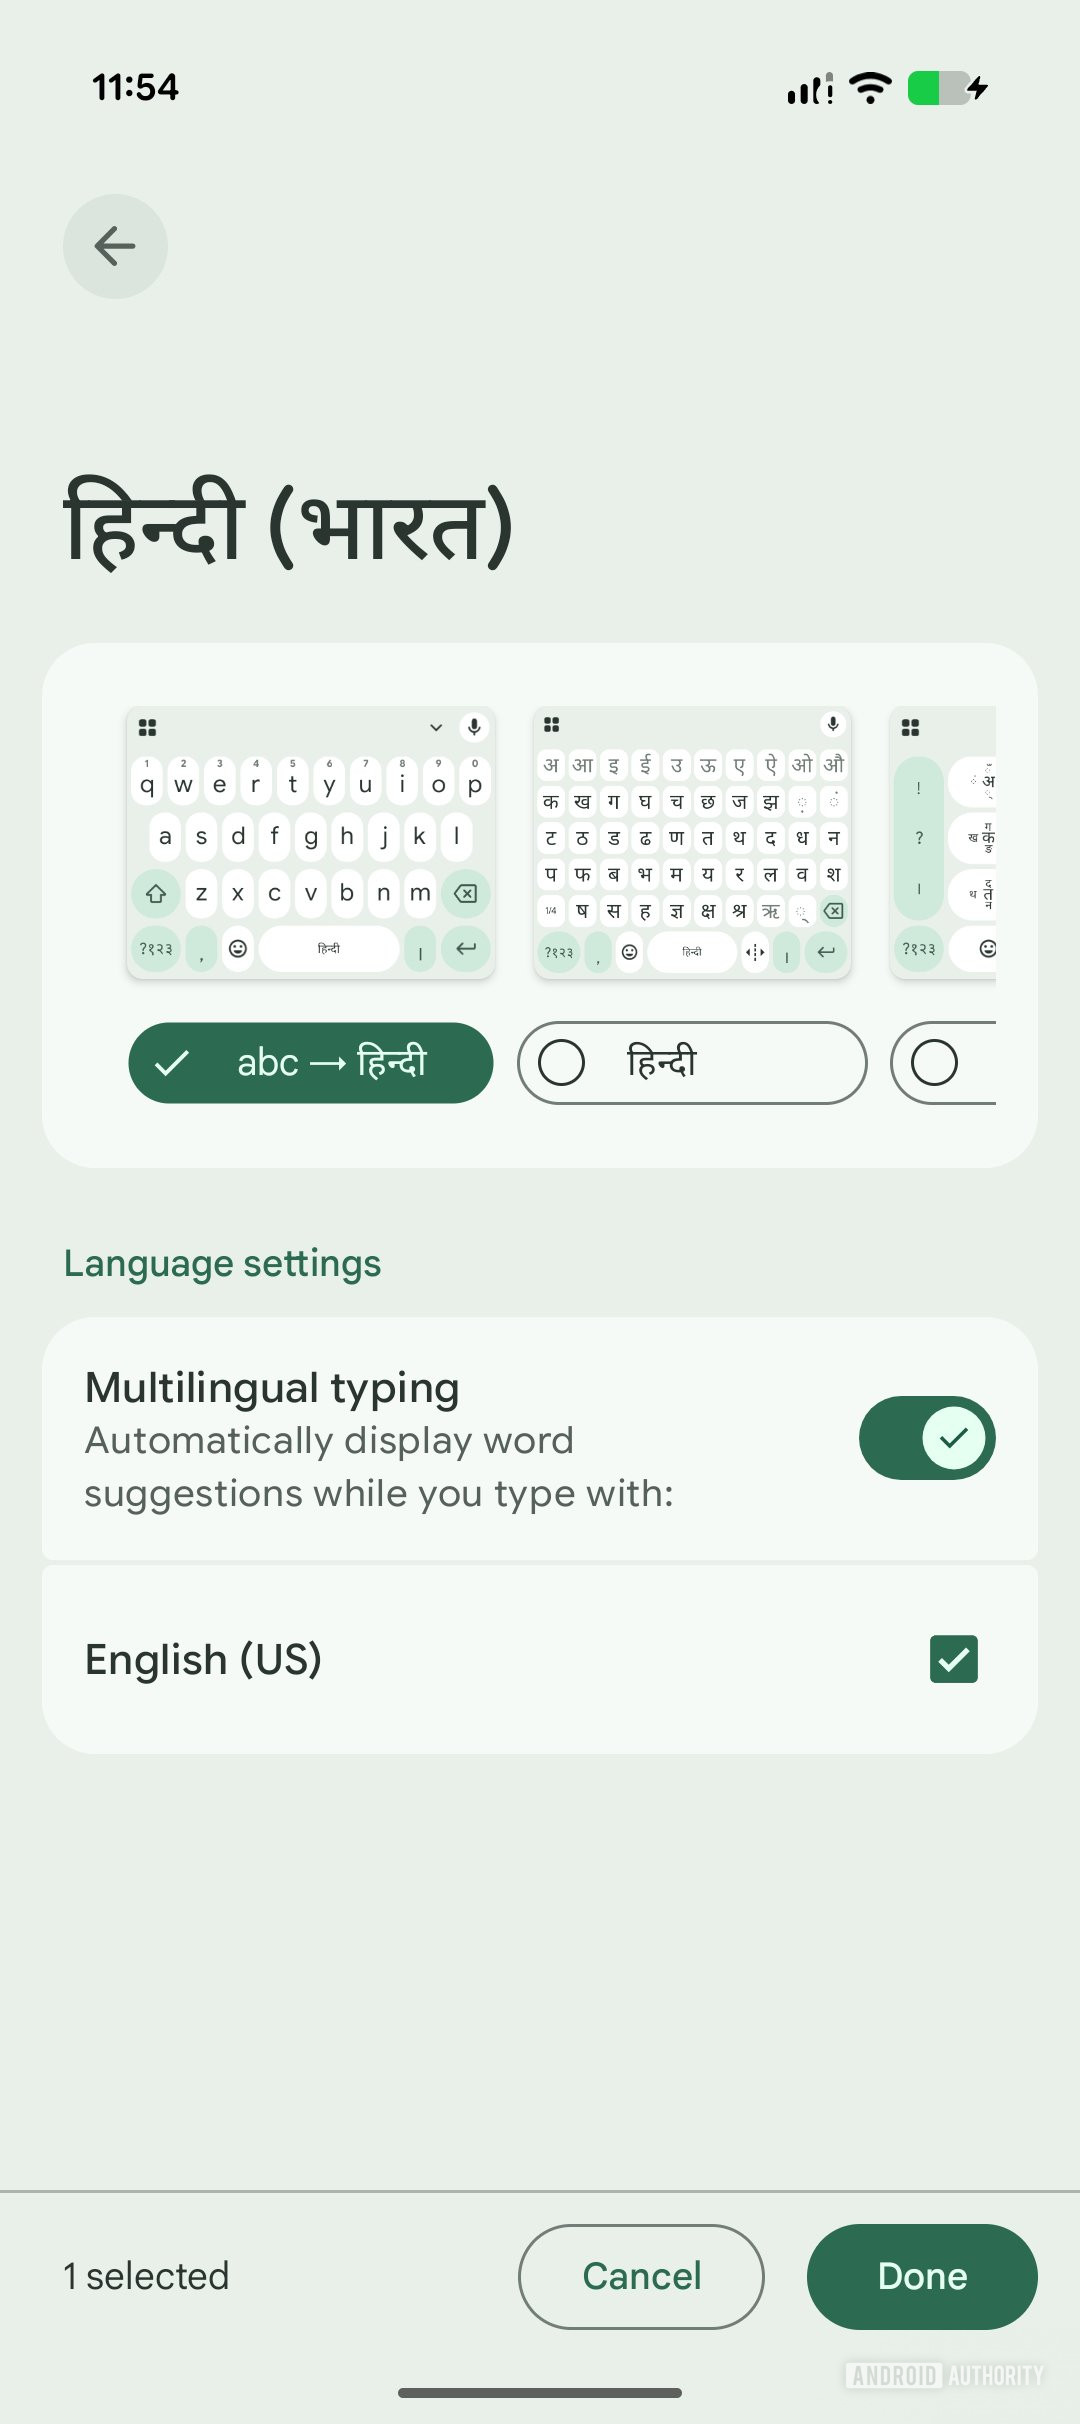Viewport: 1080px width, 2424px height.
Task: Tap the shift key on abc keyboard preview
Action: coord(156,893)
